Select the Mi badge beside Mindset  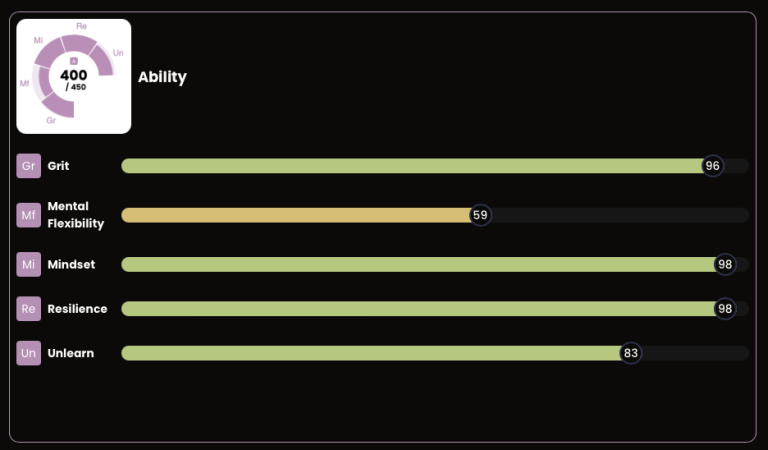(x=28, y=264)
